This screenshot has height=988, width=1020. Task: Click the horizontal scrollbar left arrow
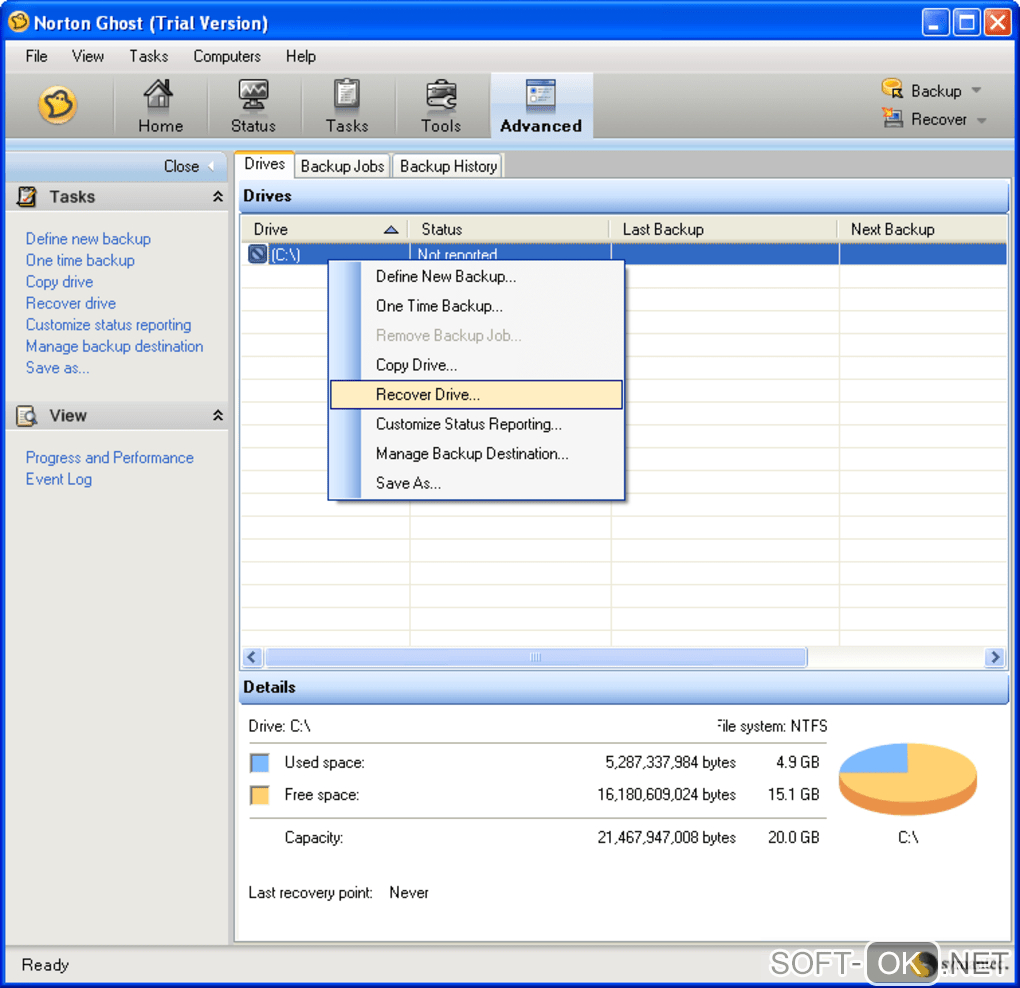point(252,657)
